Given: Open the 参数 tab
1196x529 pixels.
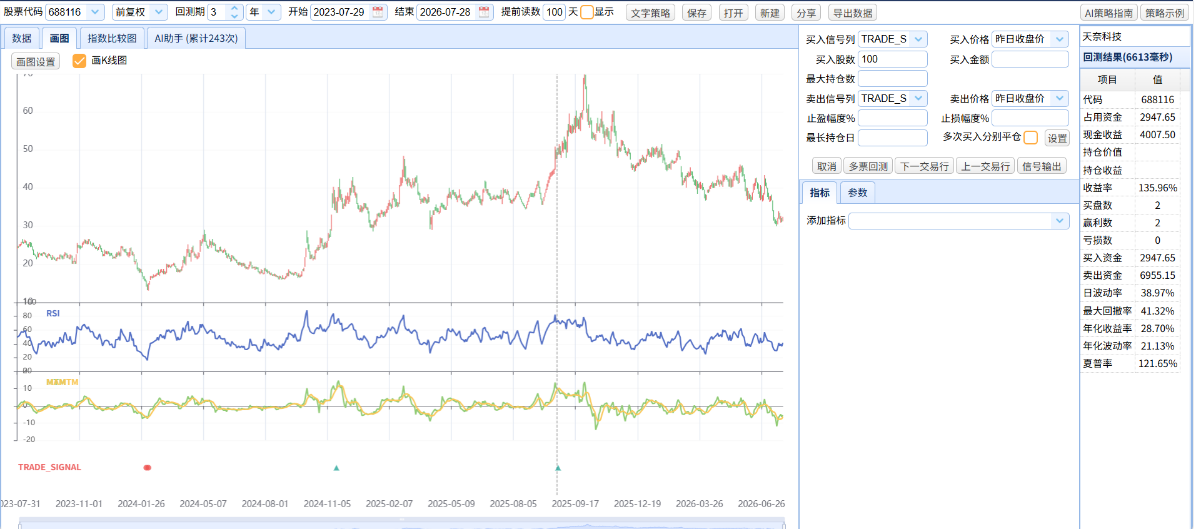Looking at the screenshot, I should (x=857, y=193).
